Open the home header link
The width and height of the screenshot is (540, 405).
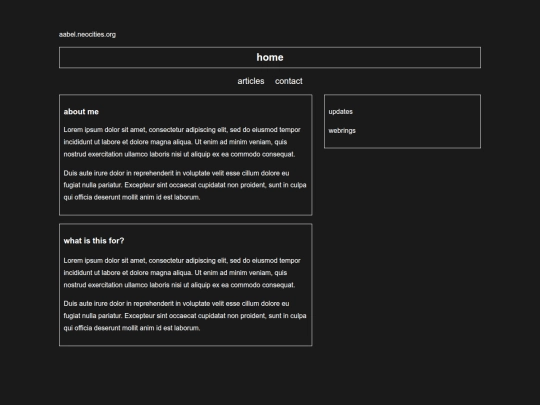pos(270,58)
